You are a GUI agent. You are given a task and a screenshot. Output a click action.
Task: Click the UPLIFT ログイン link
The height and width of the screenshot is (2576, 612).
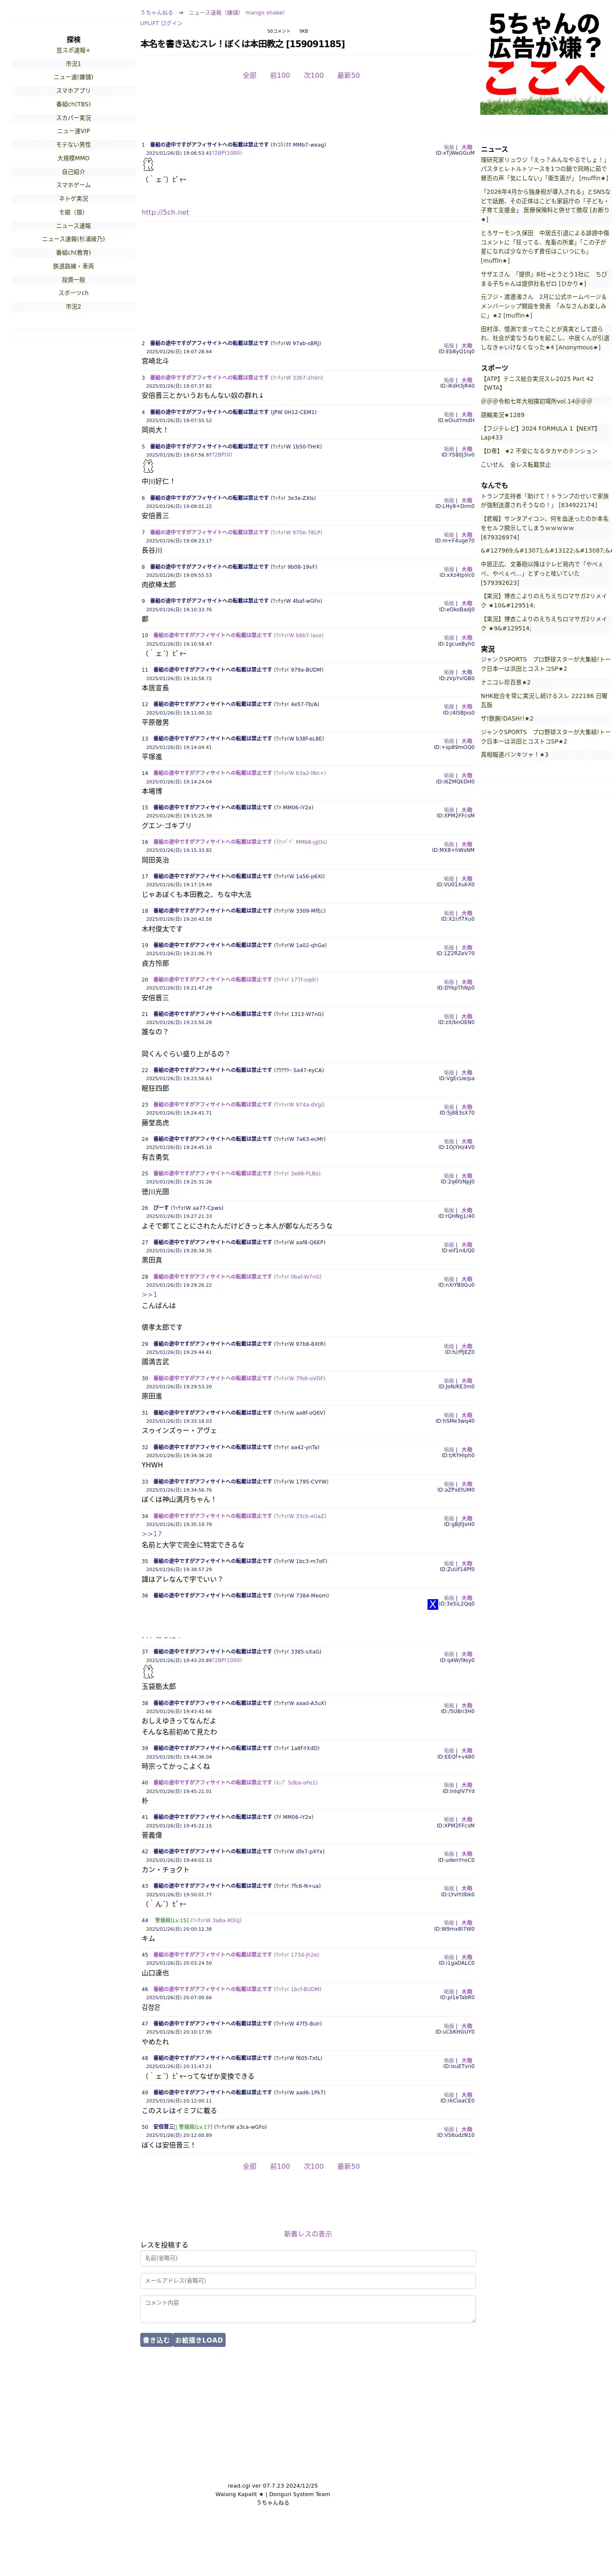click(161, 23)
